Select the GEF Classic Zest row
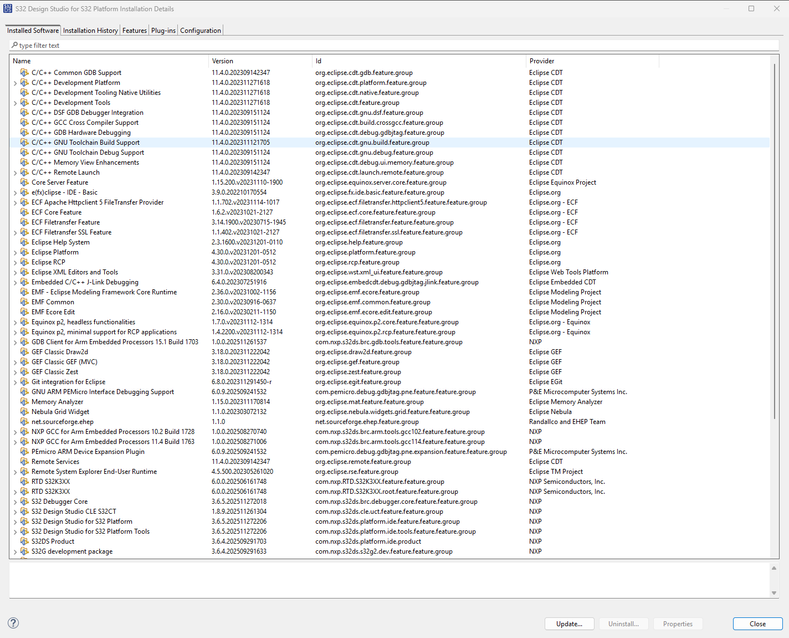Screen dimensions: 789x638 (390, 372)
